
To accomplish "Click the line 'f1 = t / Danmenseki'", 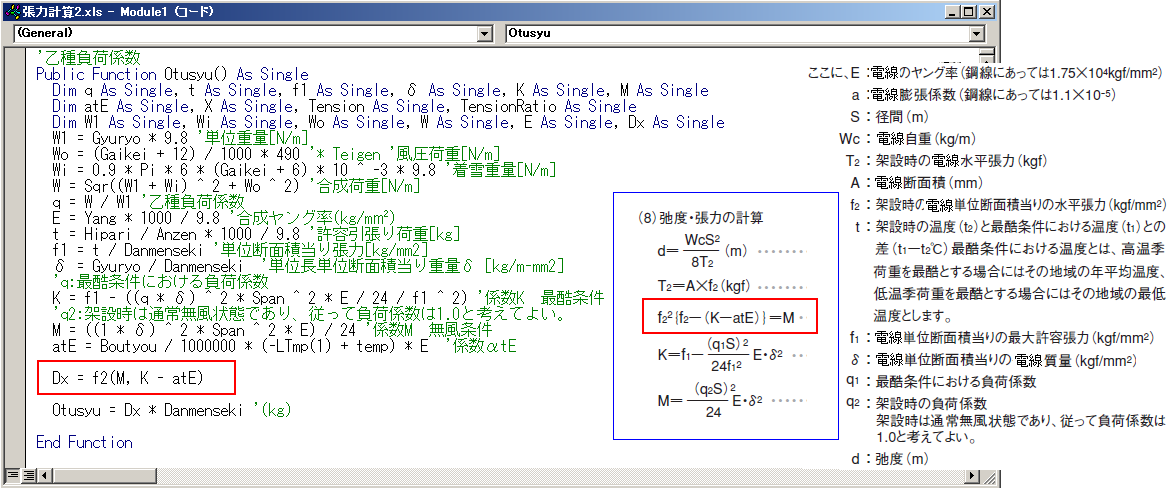I will click(240, 250).
